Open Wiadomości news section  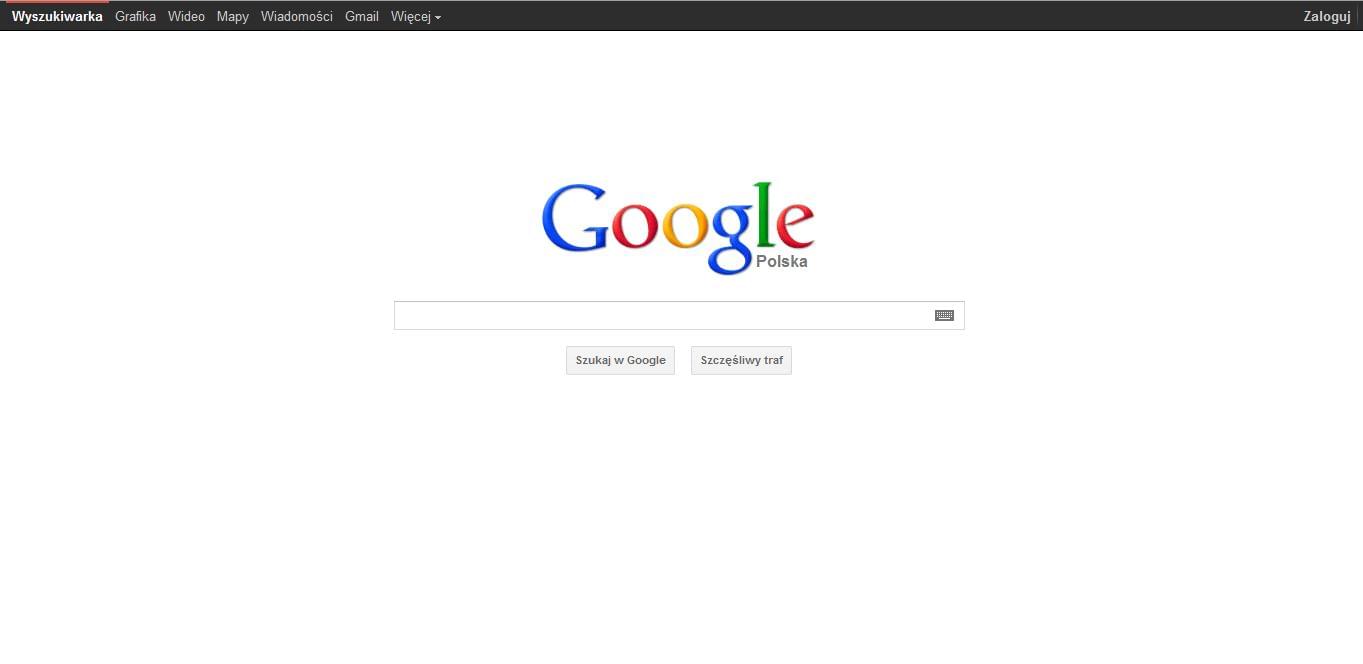297,16
